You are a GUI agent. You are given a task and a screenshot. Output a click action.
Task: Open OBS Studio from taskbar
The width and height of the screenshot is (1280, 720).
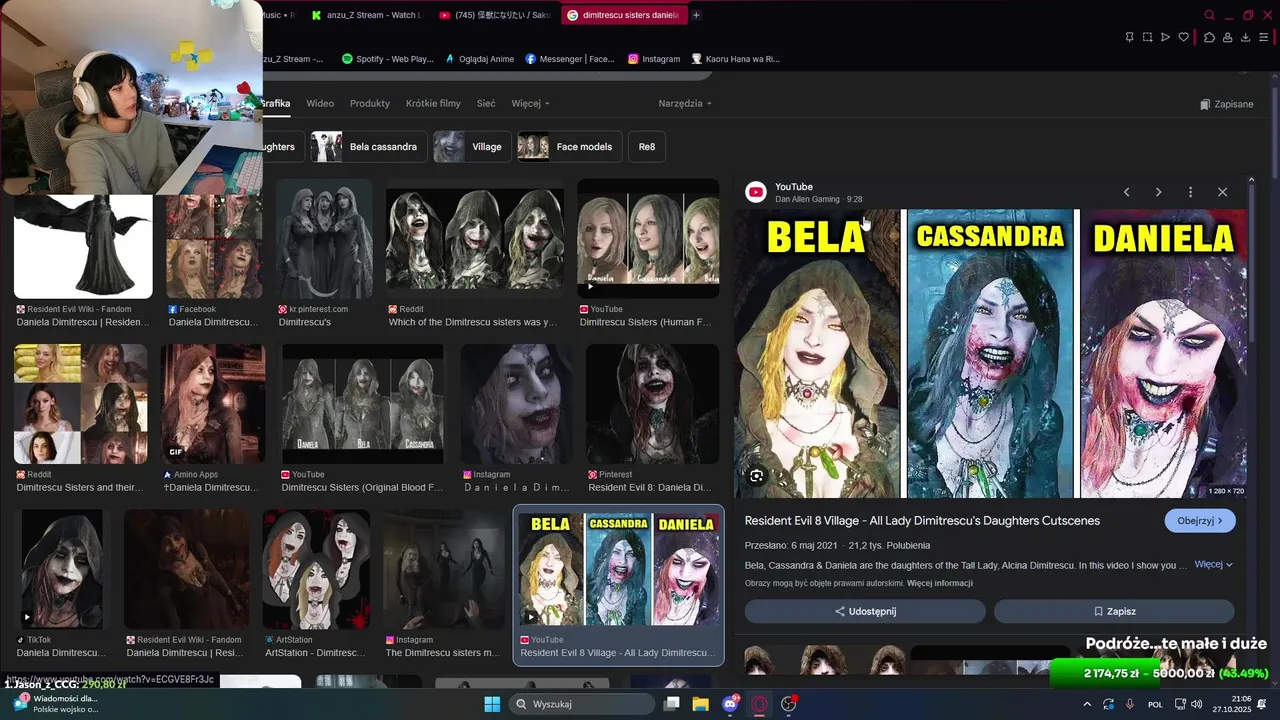pos(788,704)
